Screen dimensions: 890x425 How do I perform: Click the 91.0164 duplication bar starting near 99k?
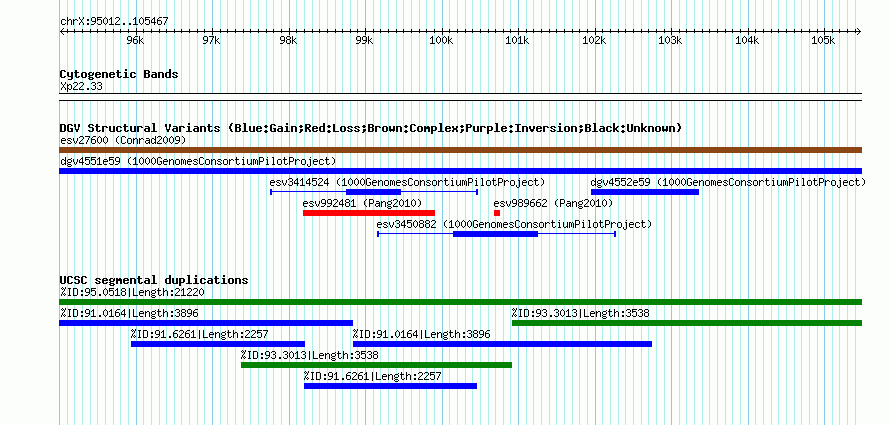502,344
